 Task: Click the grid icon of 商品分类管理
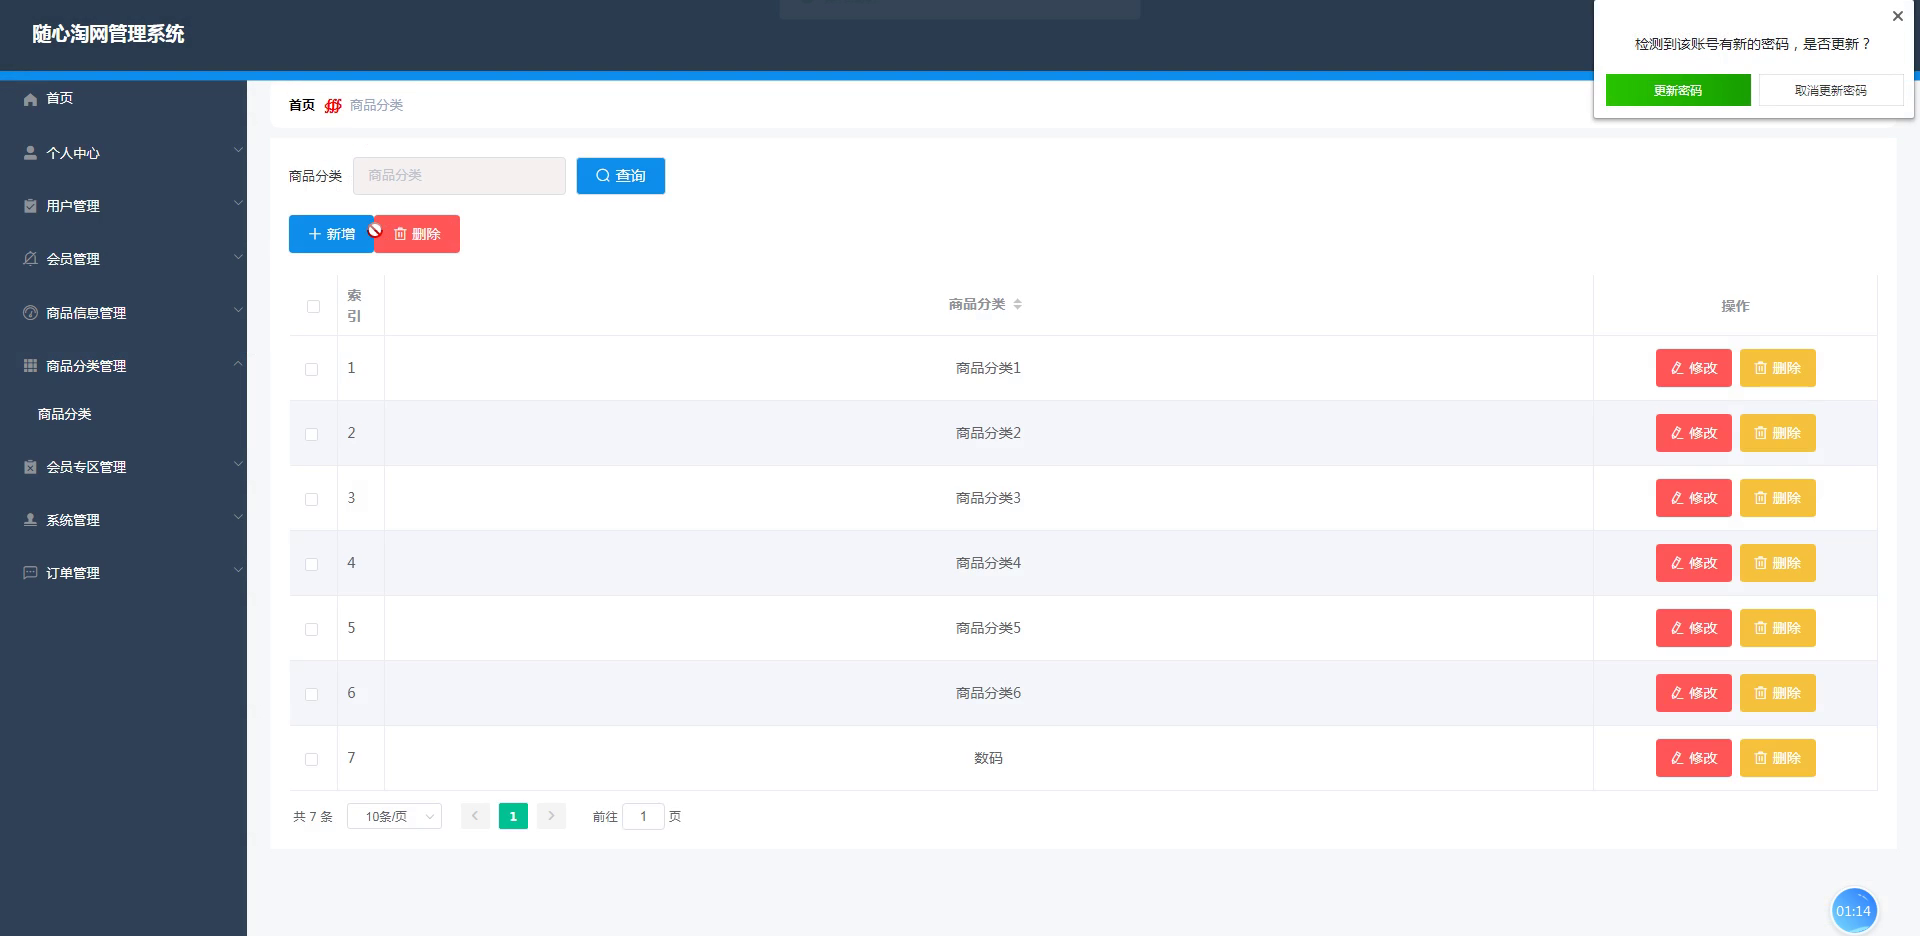(x=30, y=366)
